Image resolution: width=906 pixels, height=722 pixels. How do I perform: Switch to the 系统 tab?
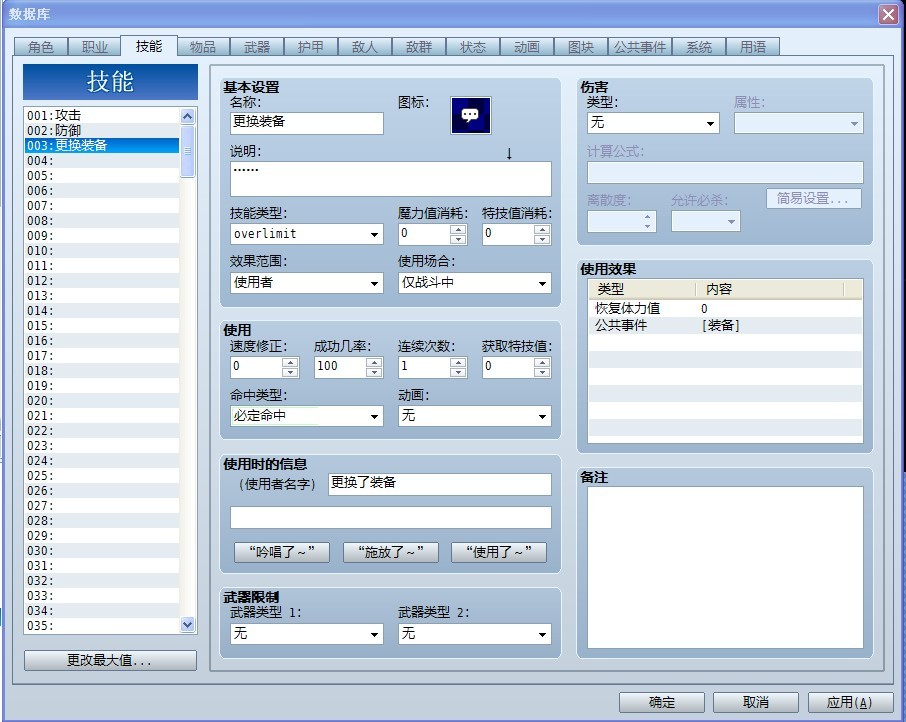pyautogui.click(x=699, y=47)
